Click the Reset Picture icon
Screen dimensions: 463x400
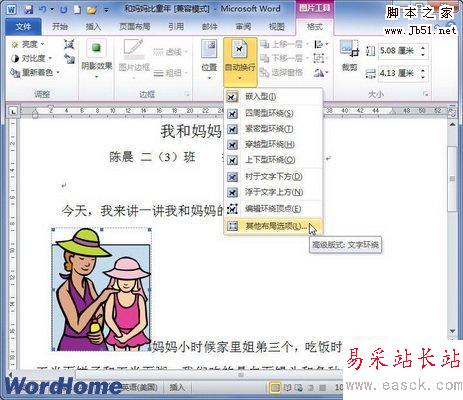tap(69, 59)
